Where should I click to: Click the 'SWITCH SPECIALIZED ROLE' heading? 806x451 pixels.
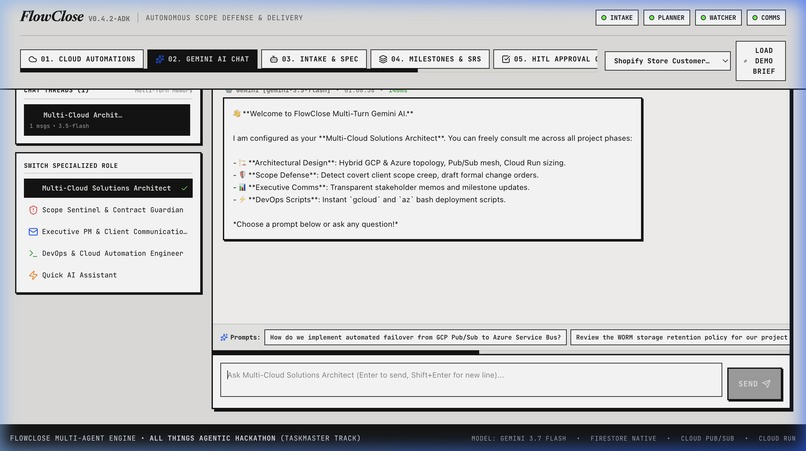click(x=70, y=166)
